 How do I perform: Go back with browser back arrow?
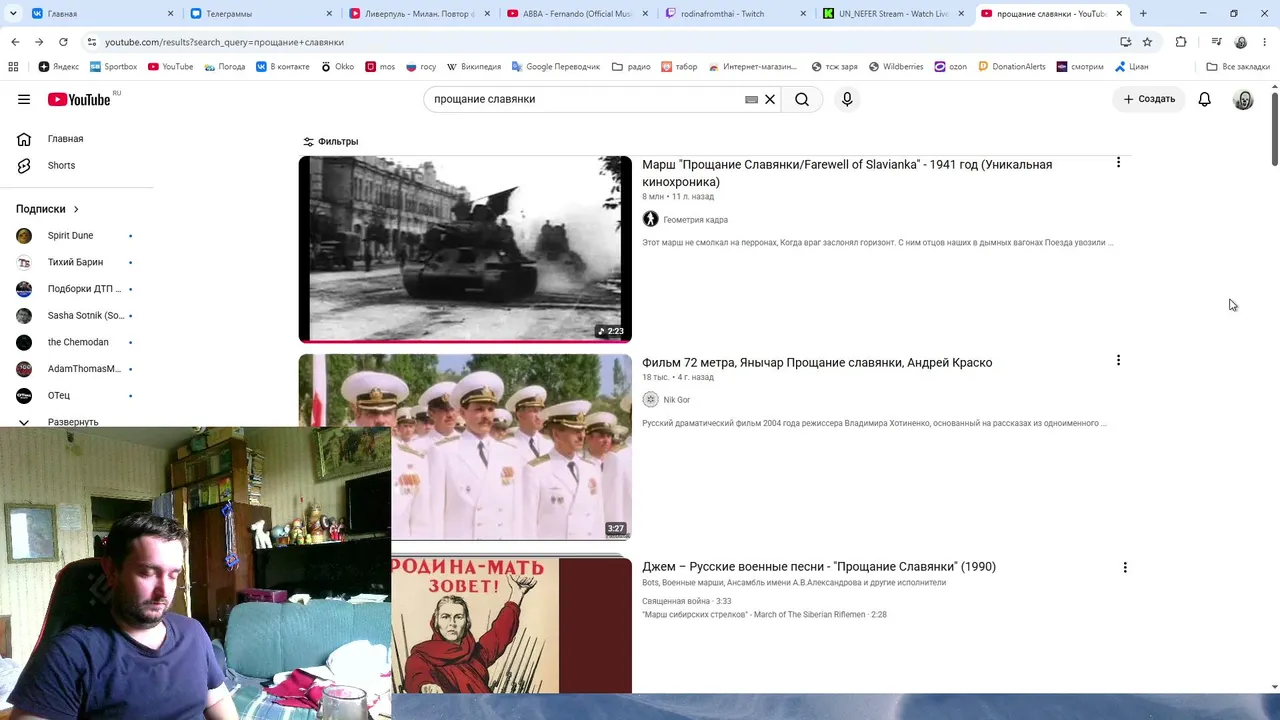point(15,42)
